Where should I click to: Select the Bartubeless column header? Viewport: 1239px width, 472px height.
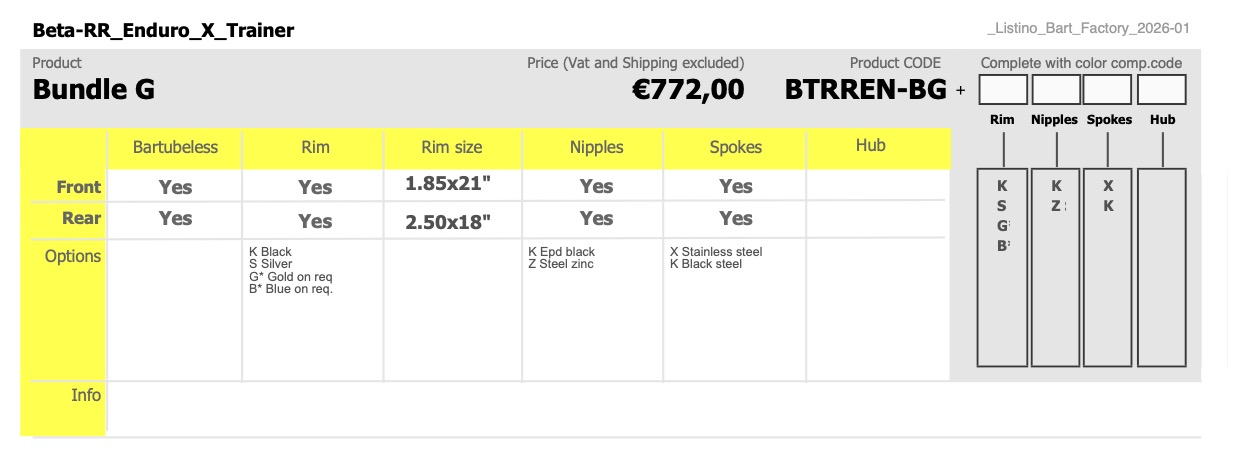click(175, 148)
